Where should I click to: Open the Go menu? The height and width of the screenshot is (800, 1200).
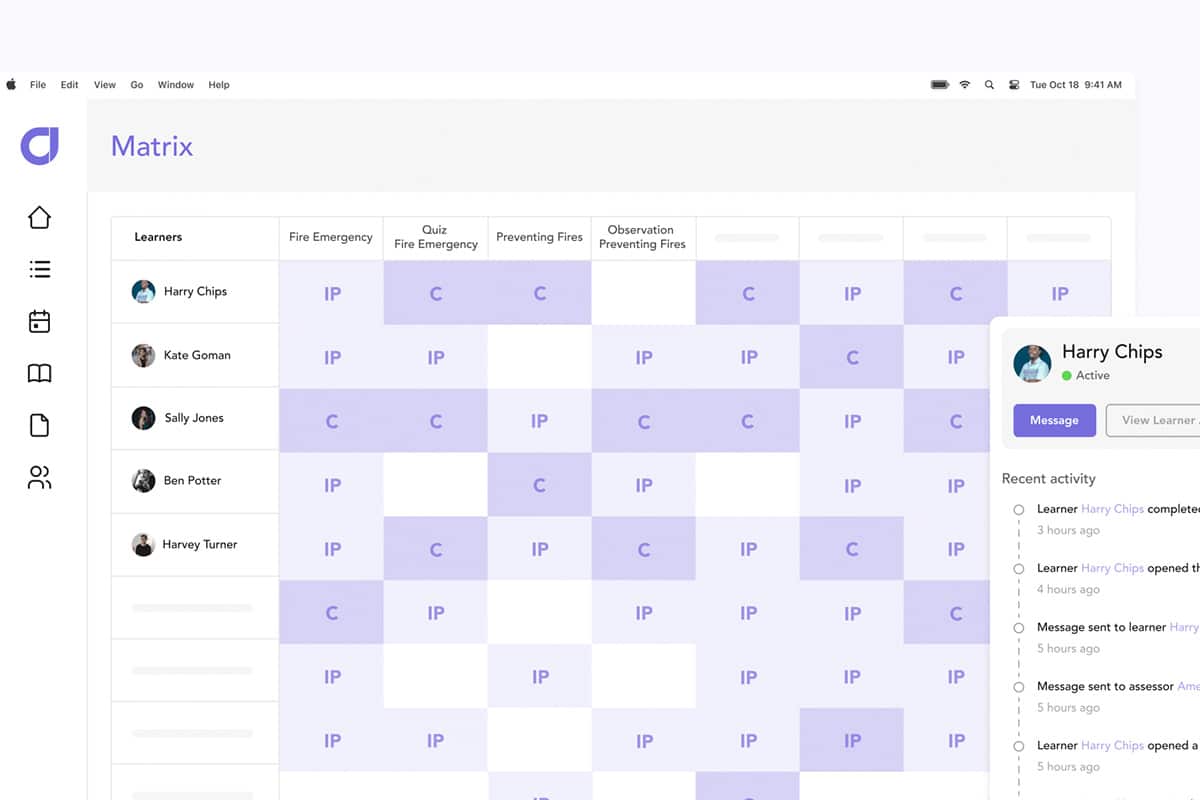pyautogui.click(x=137, y=85)
